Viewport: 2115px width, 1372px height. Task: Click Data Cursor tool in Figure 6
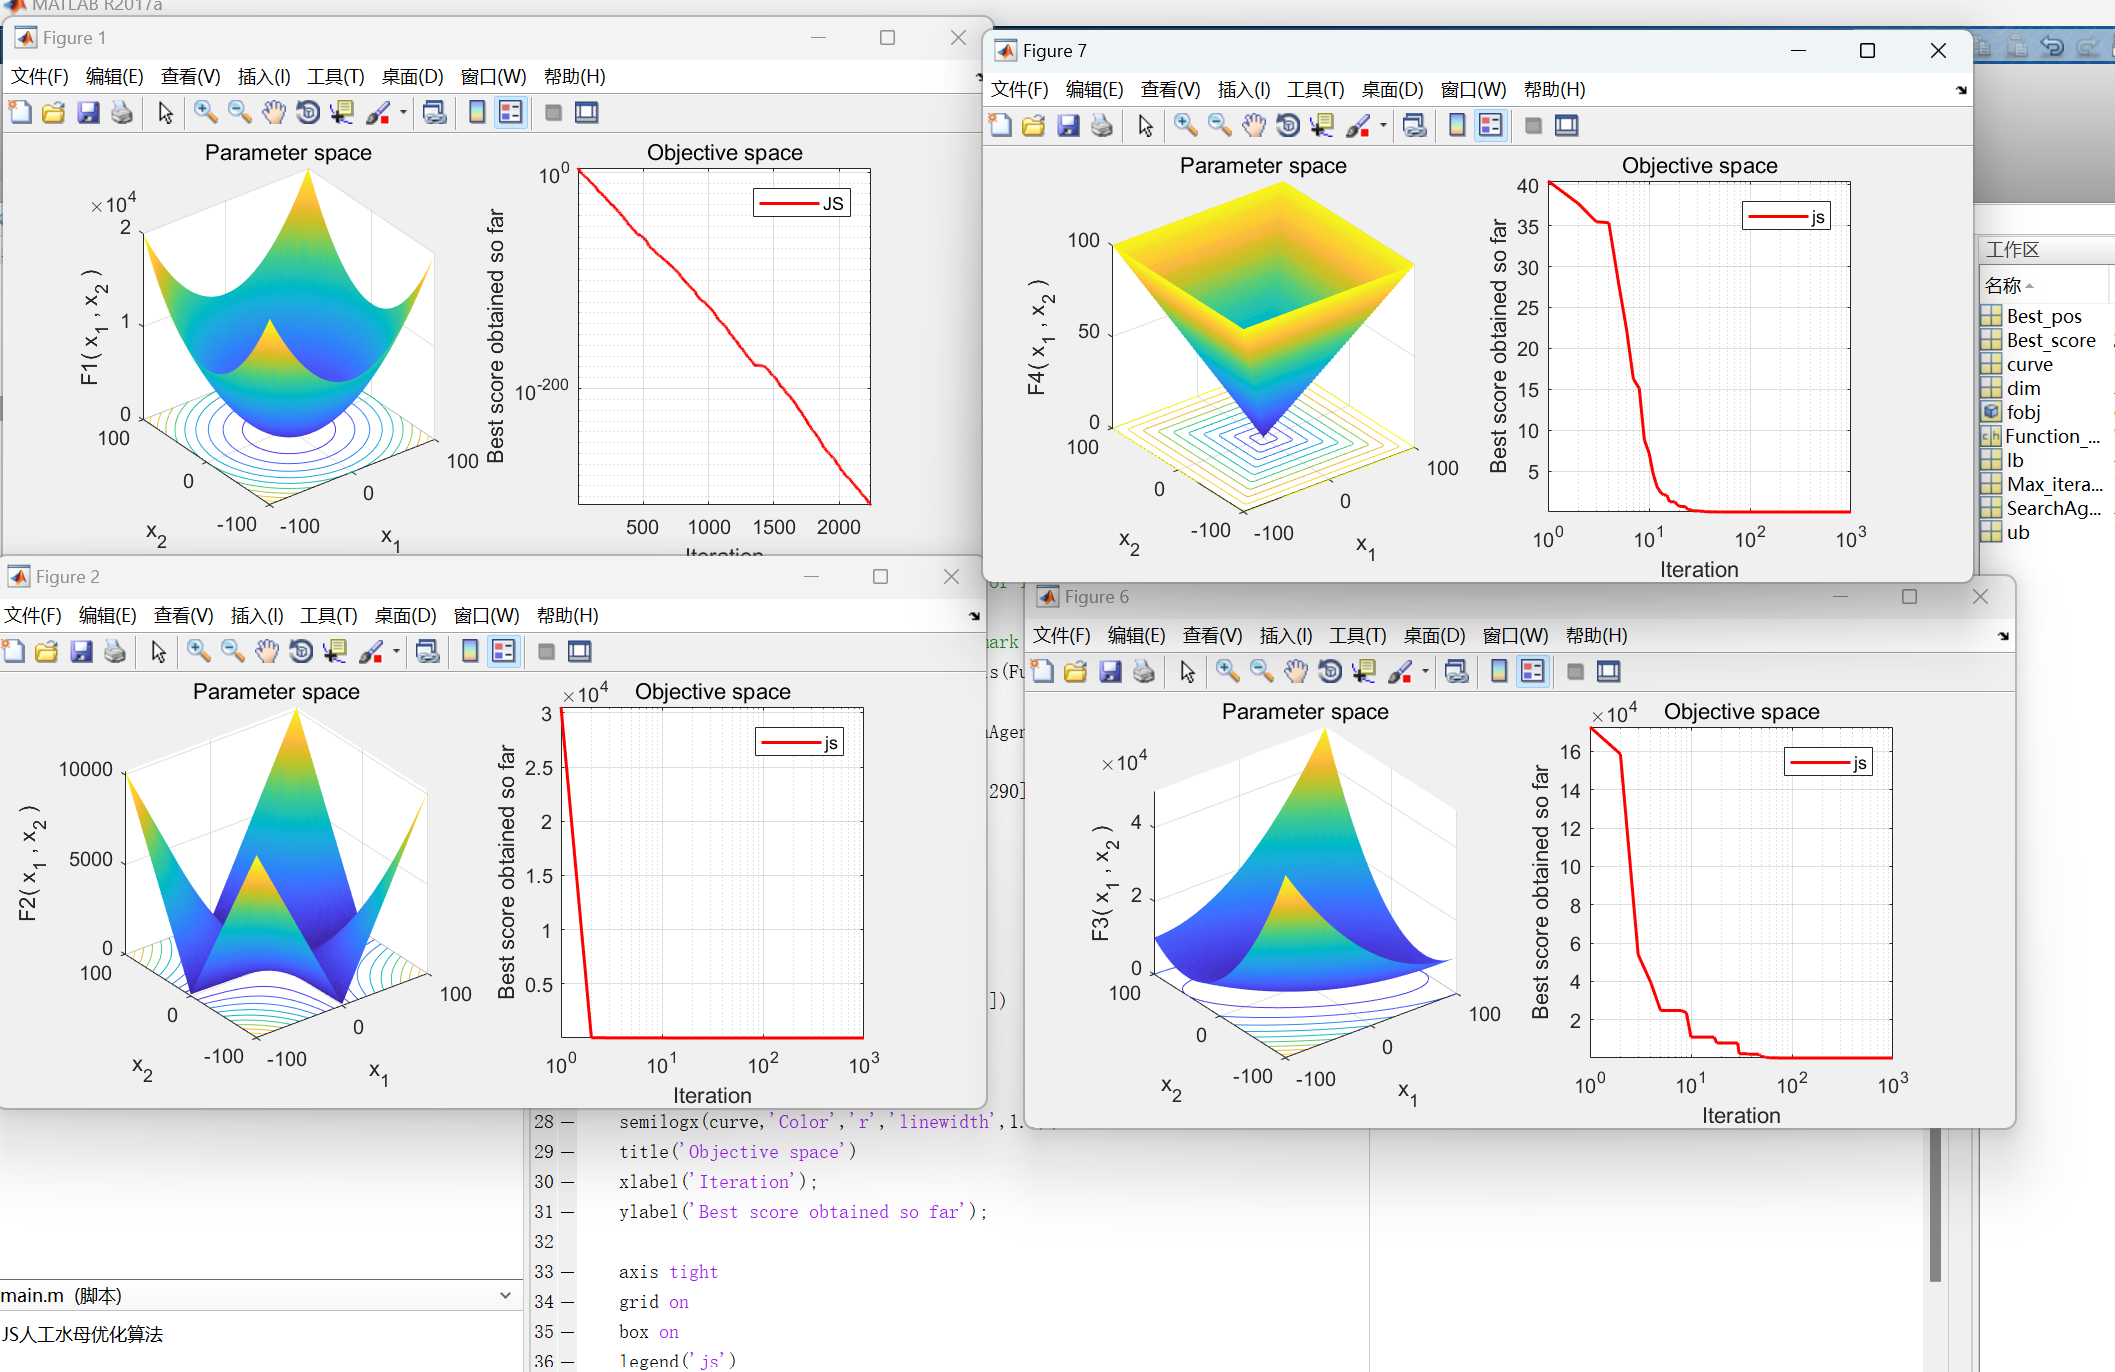point(1363,672)
